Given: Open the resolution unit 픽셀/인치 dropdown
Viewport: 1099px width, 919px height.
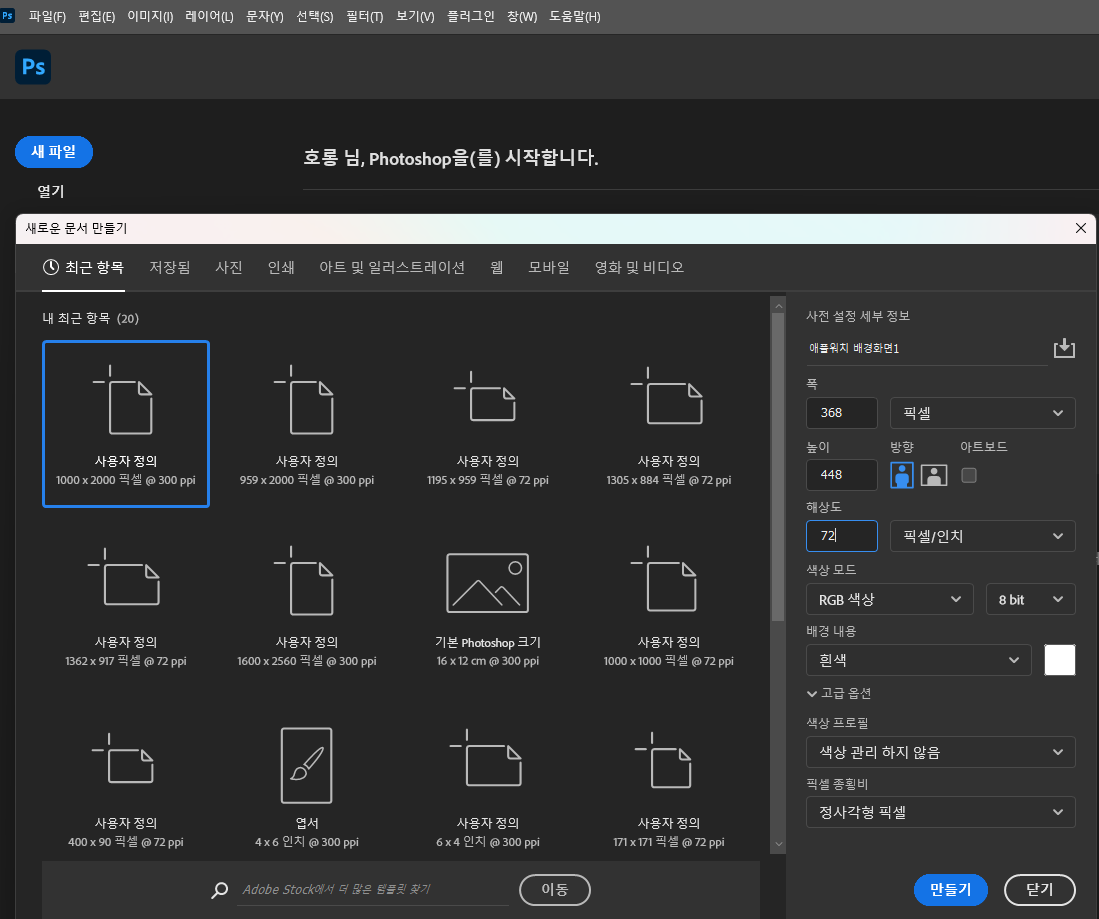Looking at the screenshot, I should click(983, 536).
